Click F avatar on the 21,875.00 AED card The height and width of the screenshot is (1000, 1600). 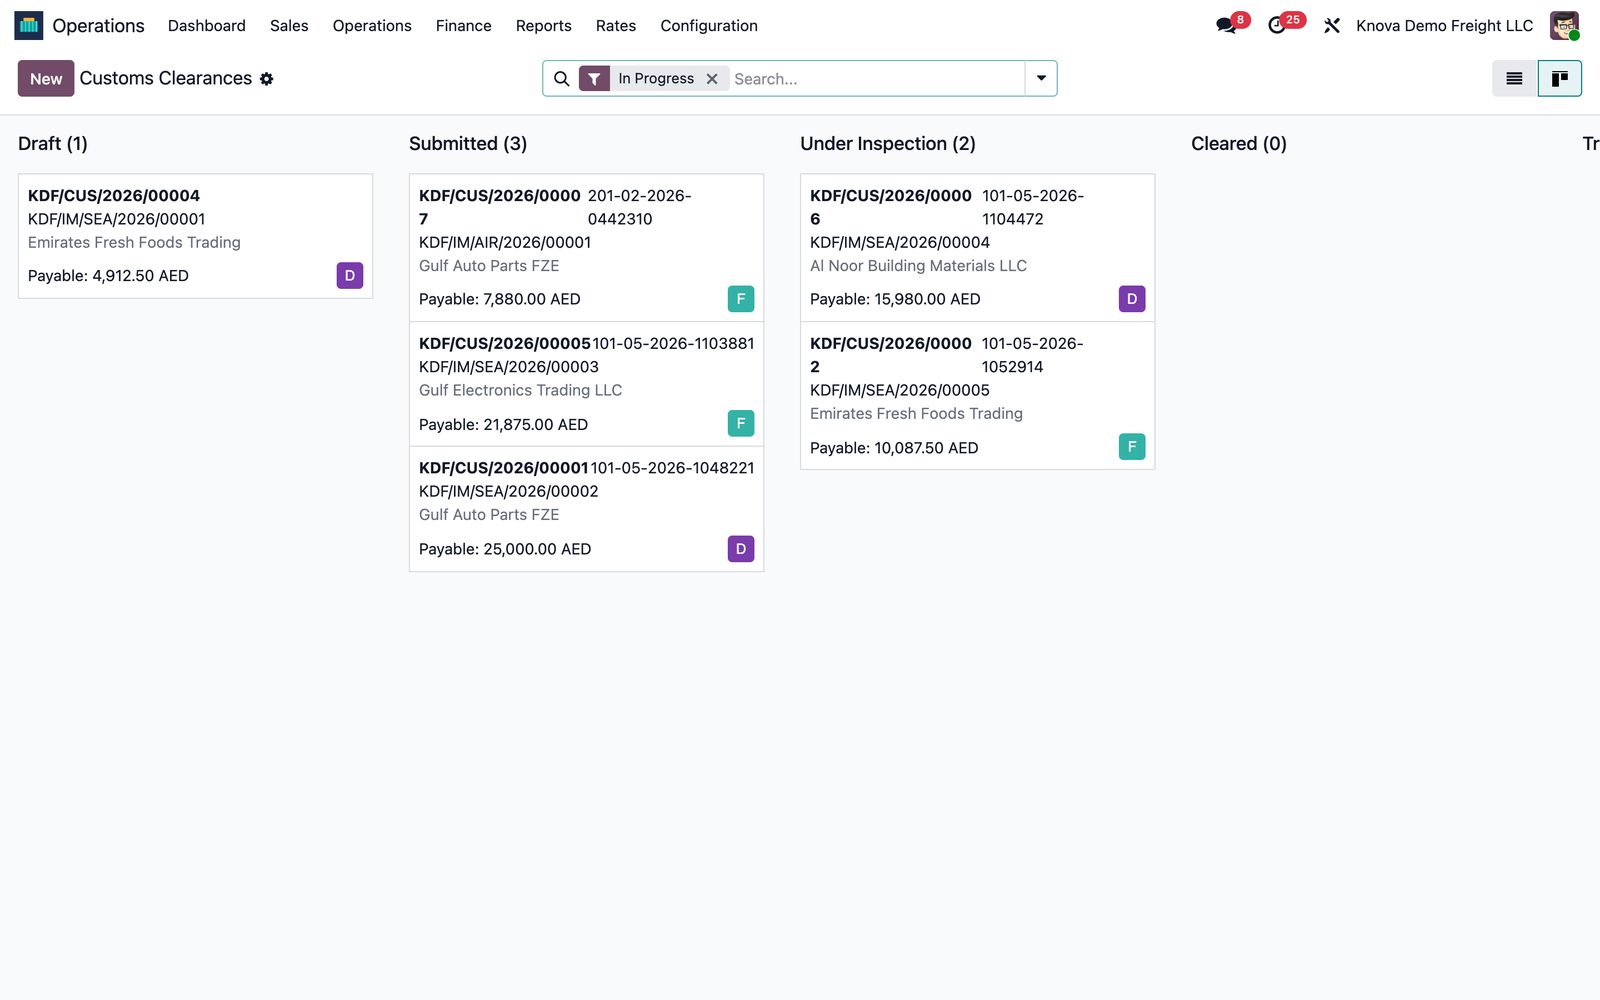741,424
